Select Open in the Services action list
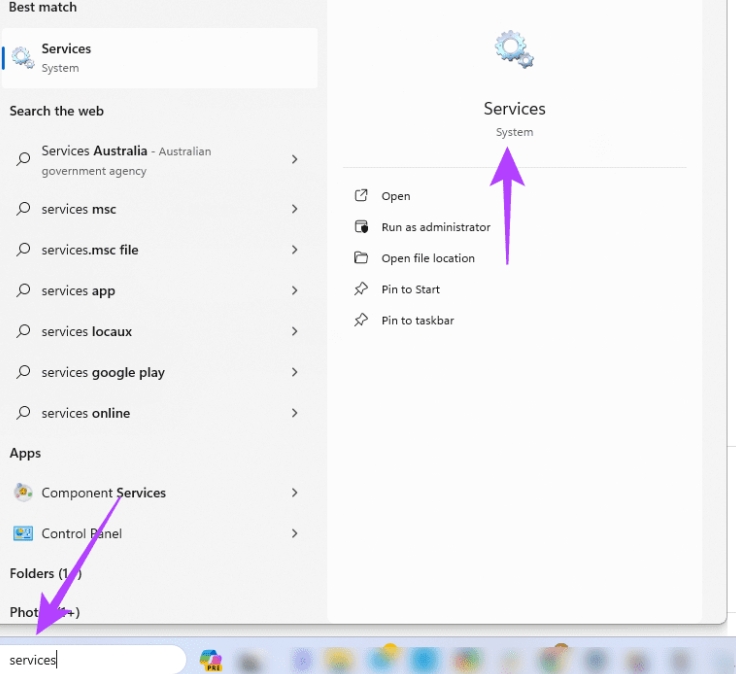The height and width of the screenshot is (674, 736). coord(395,196)
